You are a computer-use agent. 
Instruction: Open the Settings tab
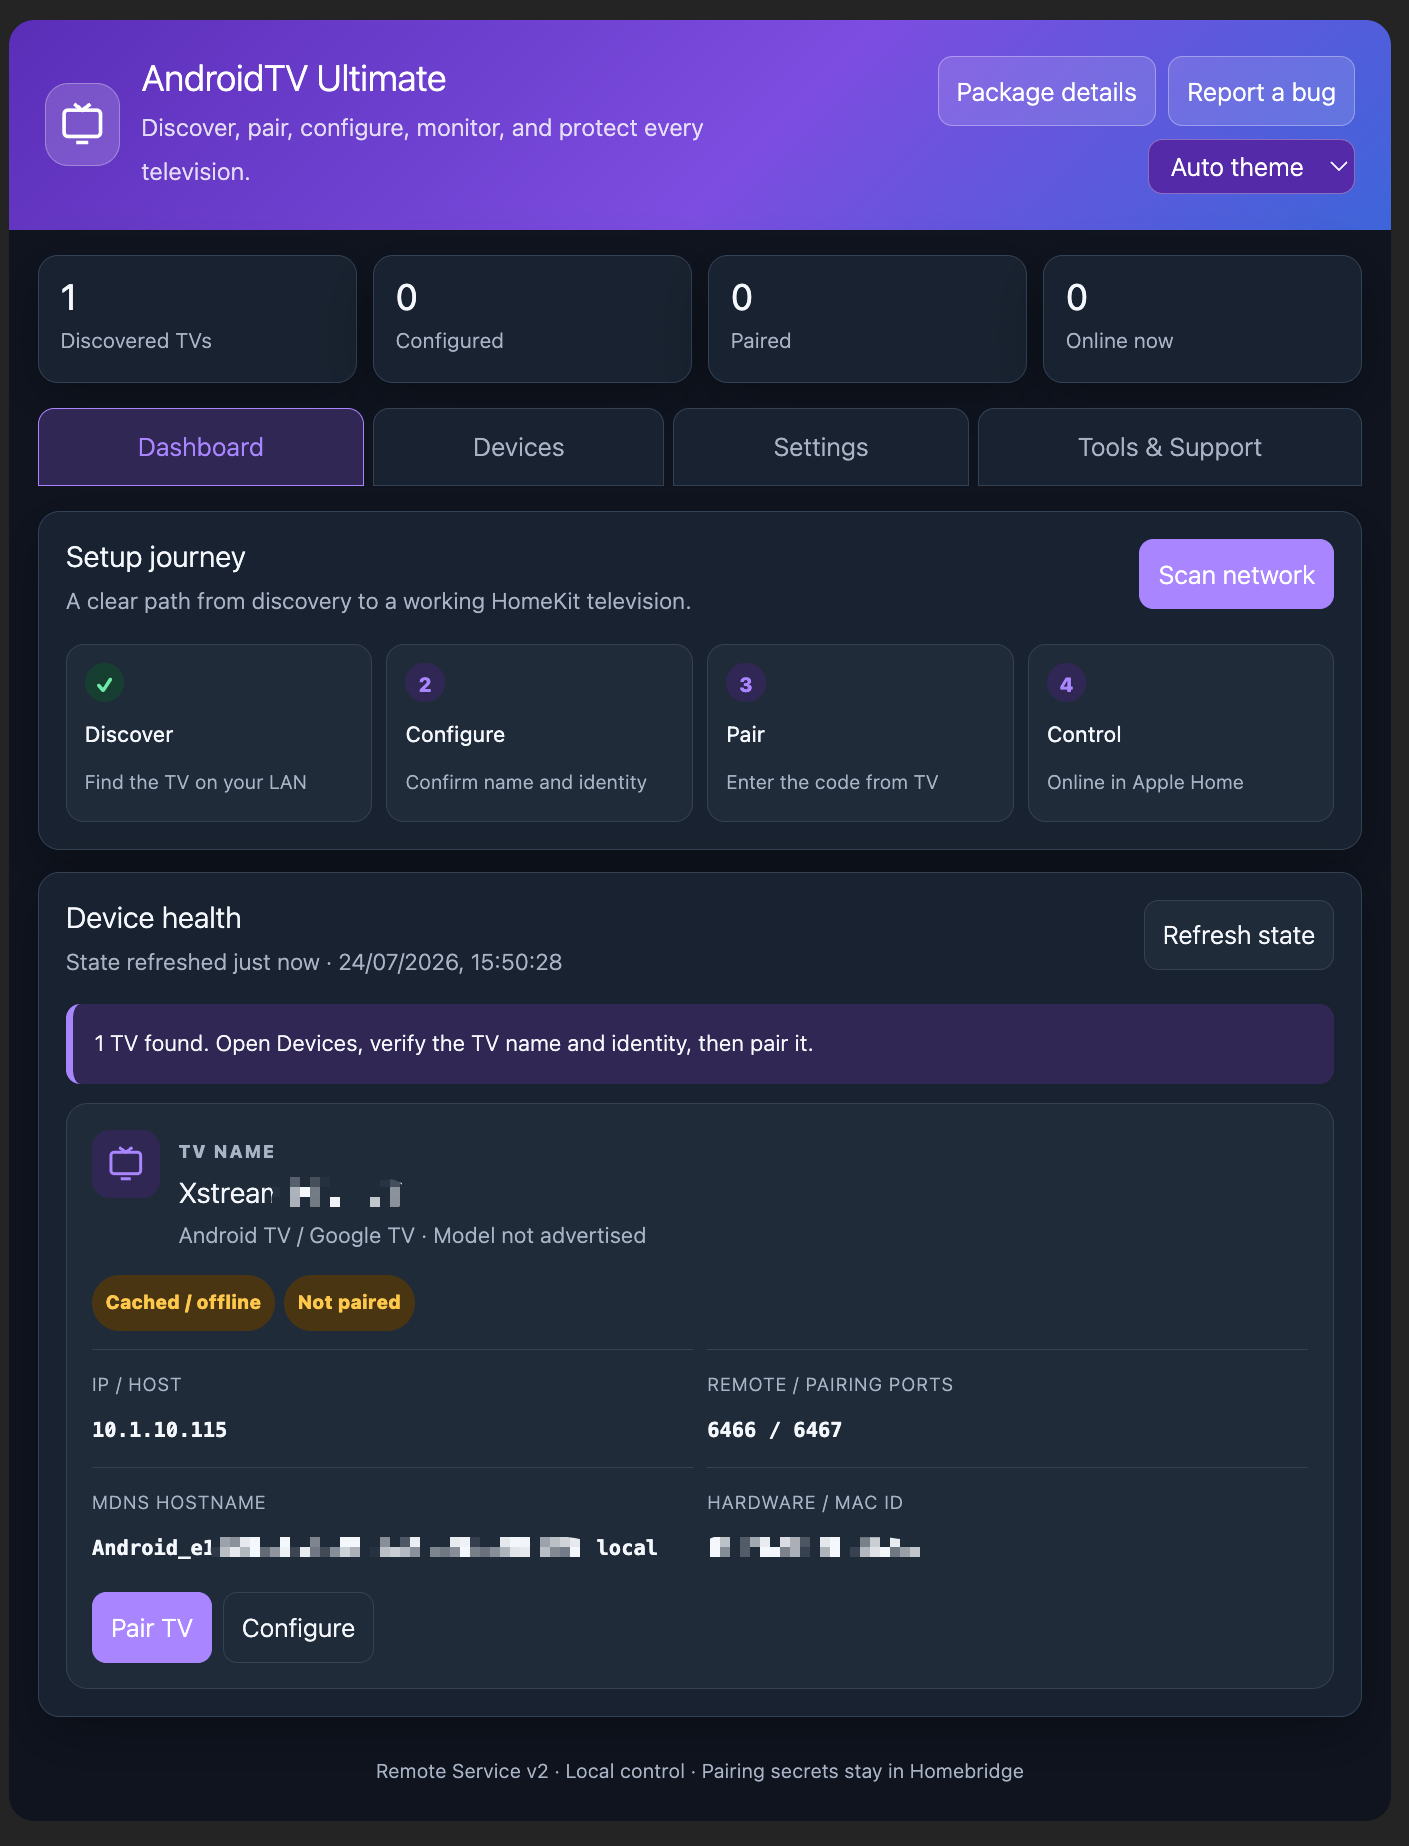pos(821,447)
